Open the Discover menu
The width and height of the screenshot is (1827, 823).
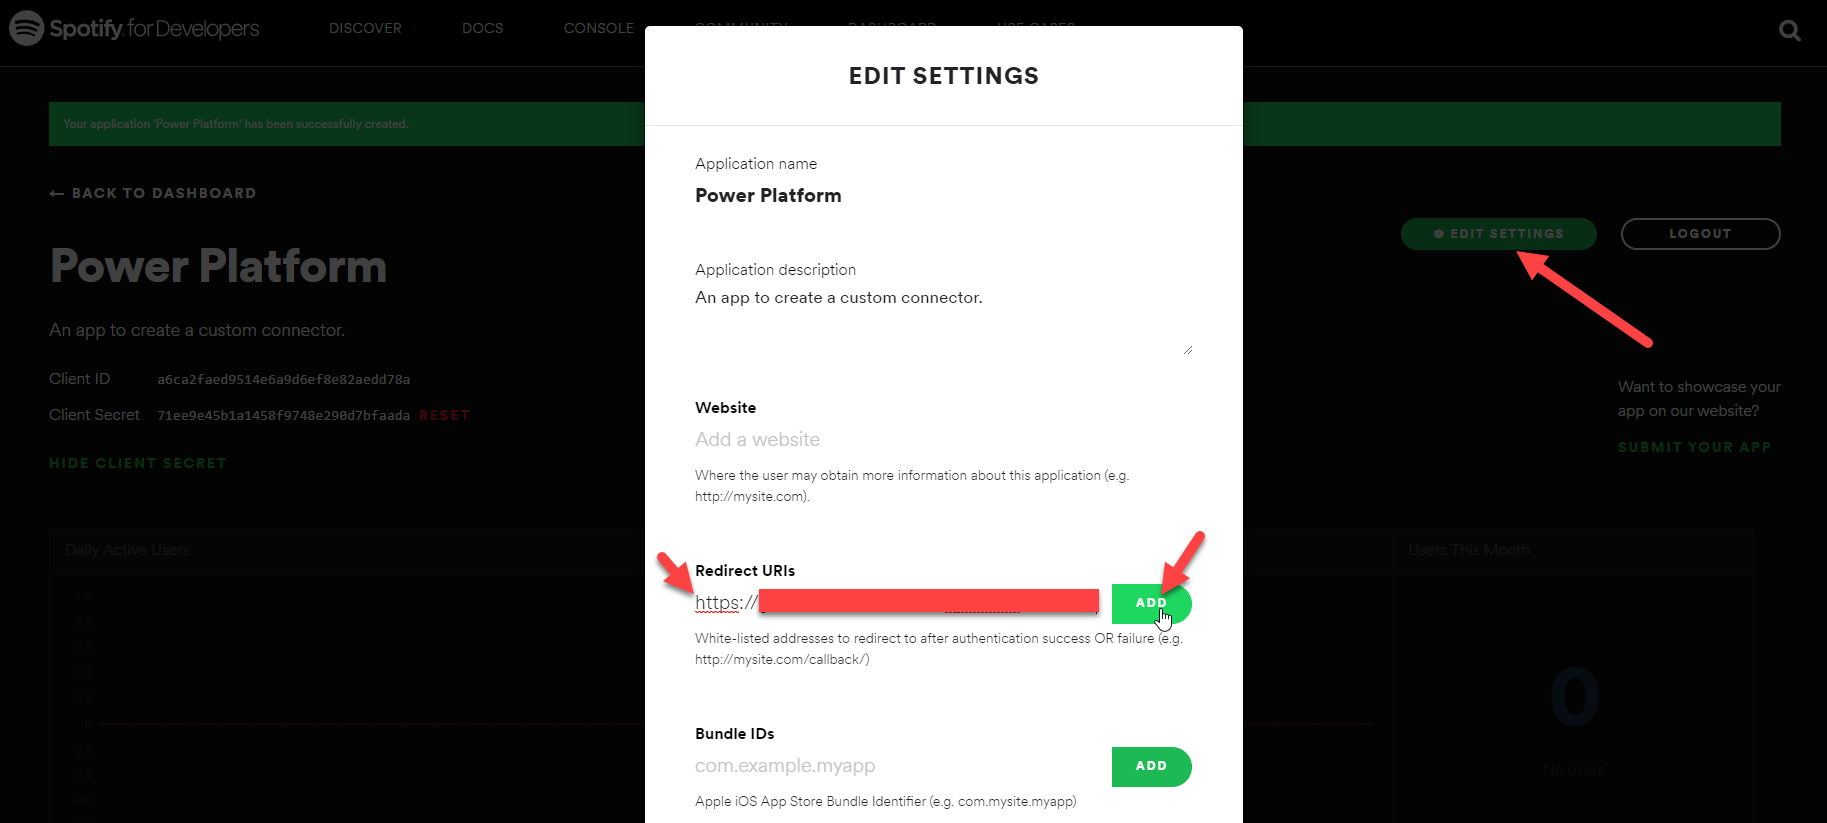coord(365,28)
